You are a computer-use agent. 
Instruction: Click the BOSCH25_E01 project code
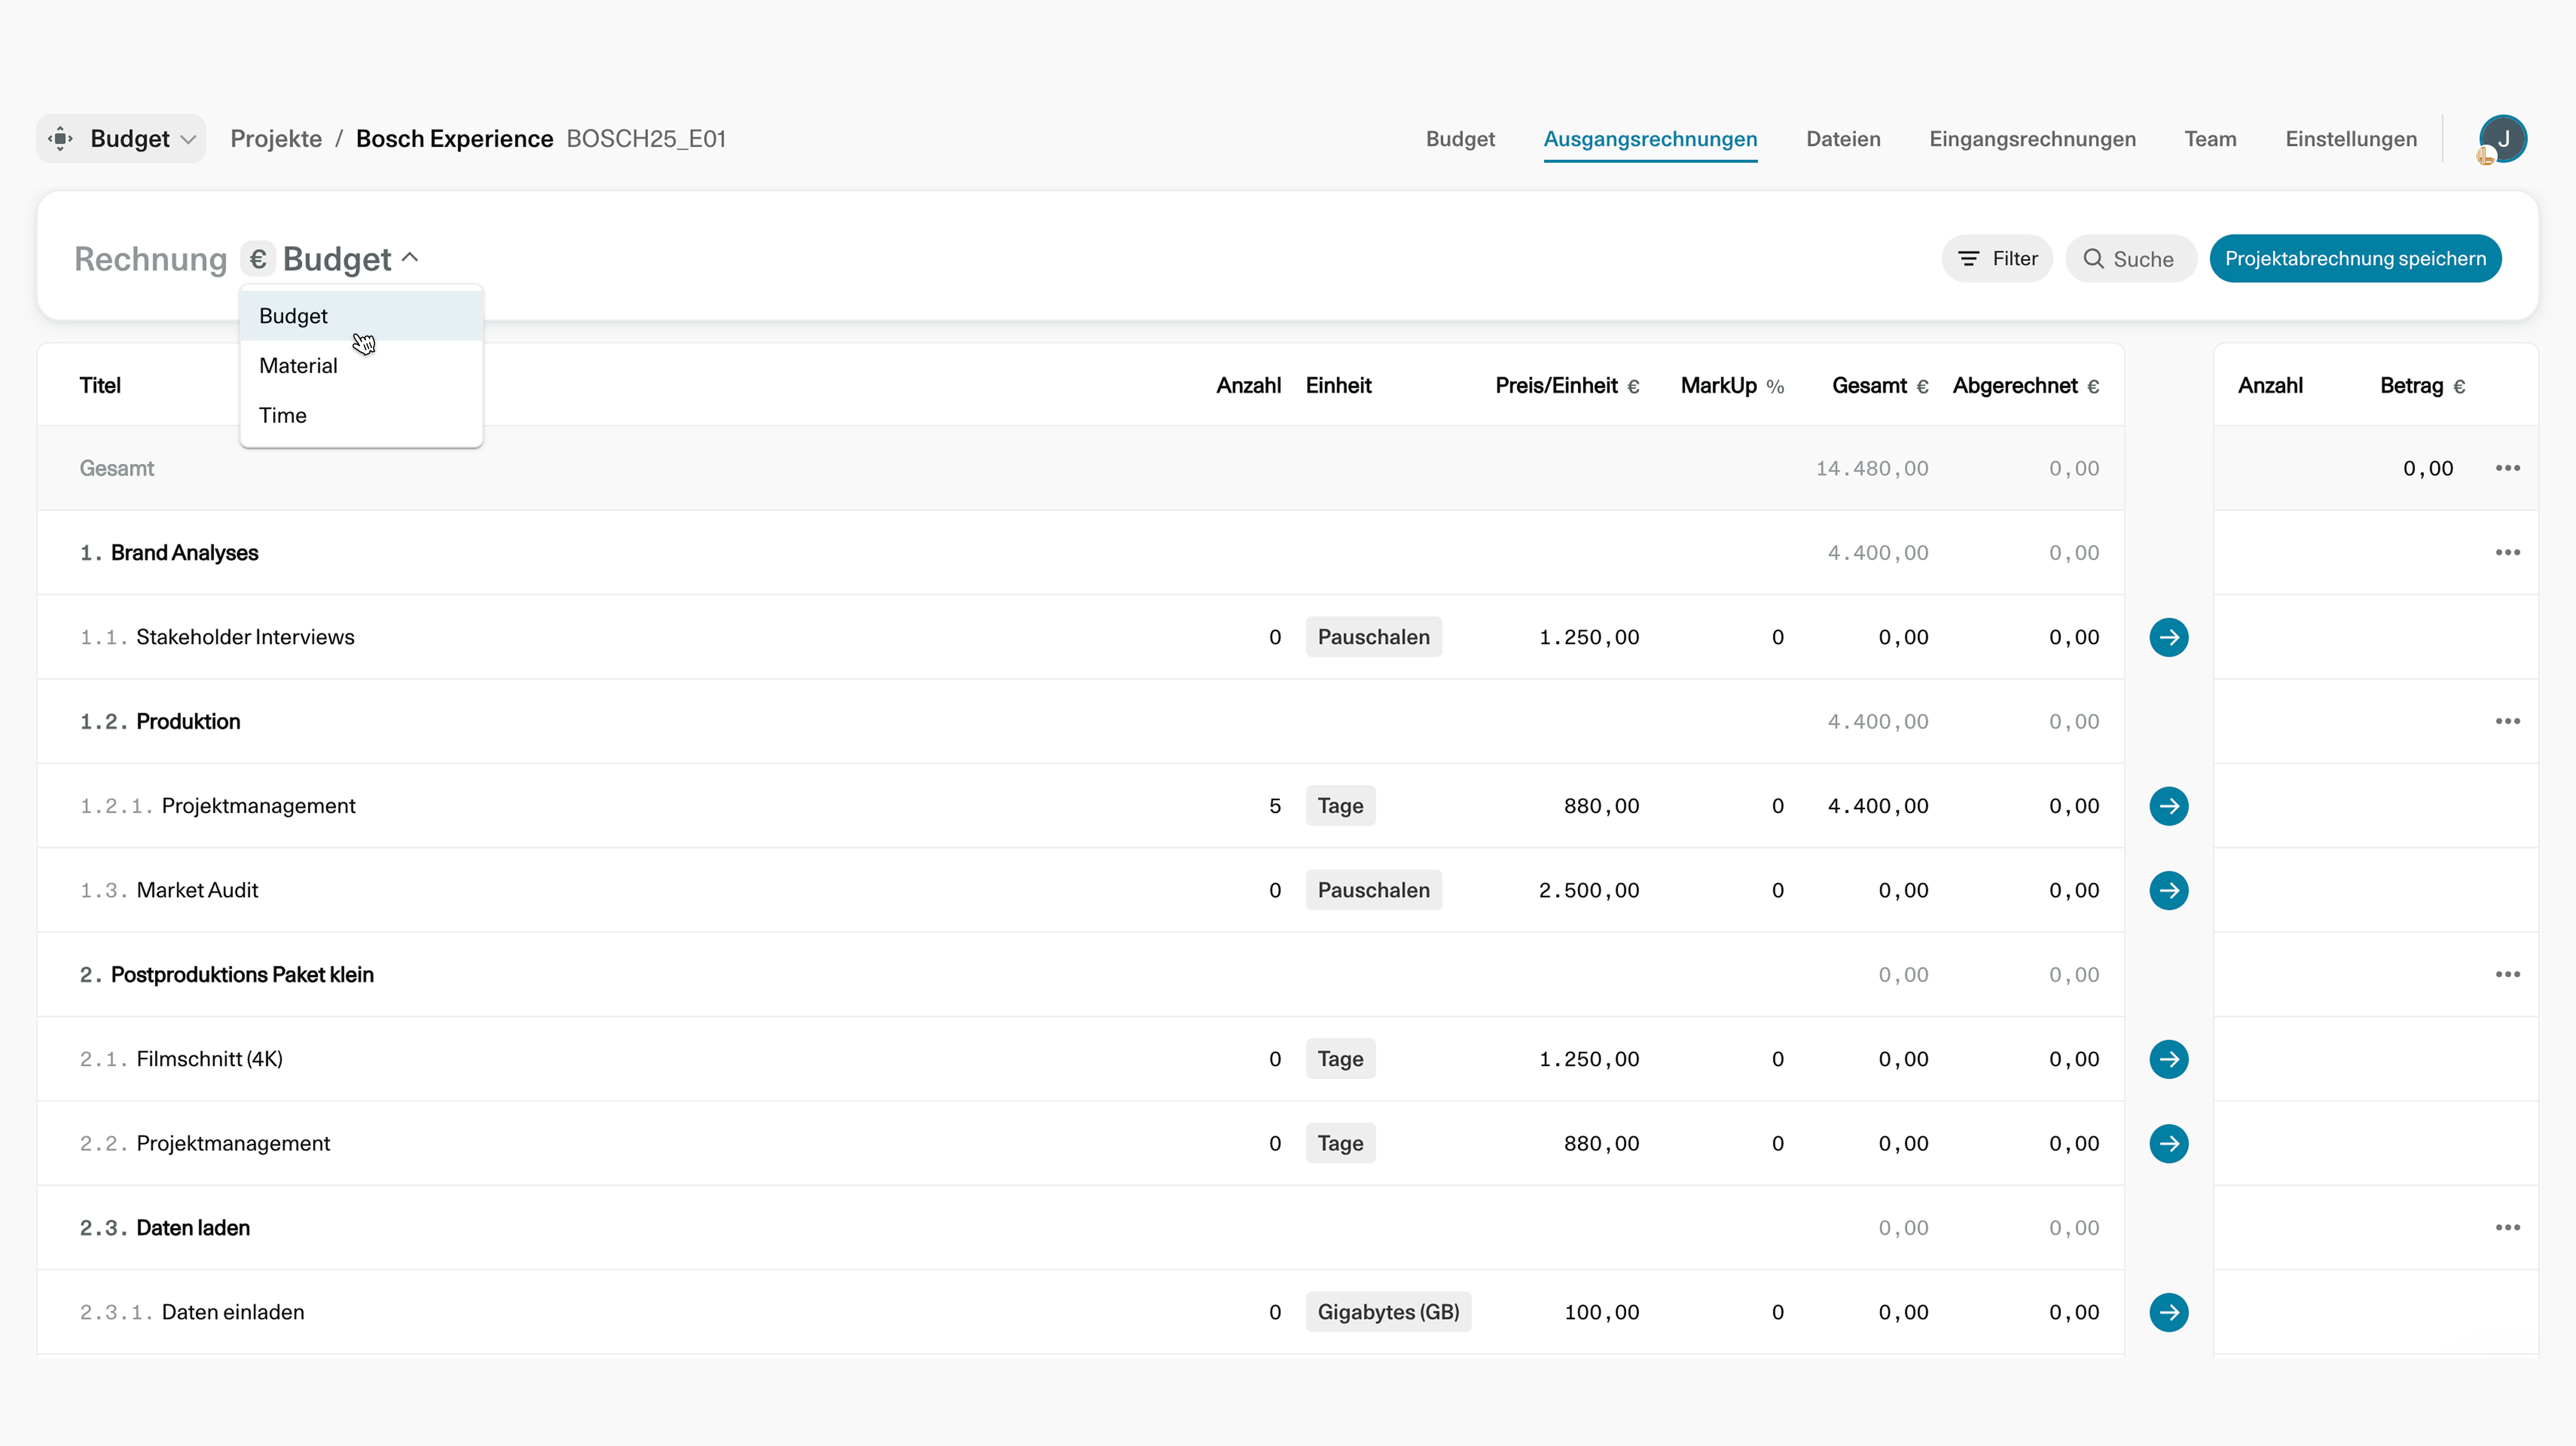pos(646,139)
